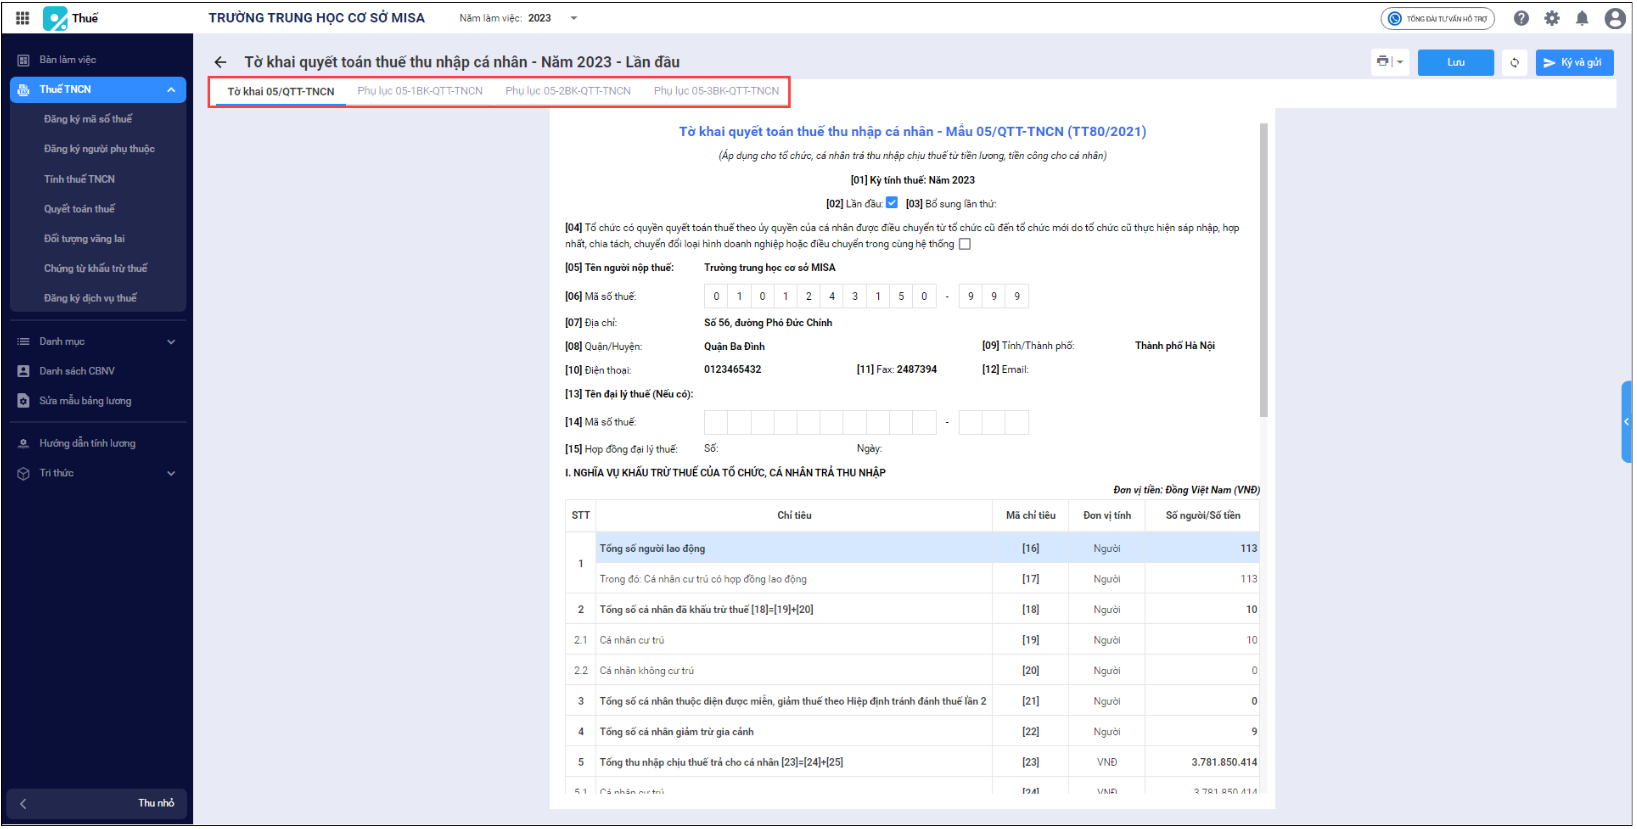This screenshot has width=1637, height=829.
Task: Click the Tổng số cá nhân giảm trừ gia cảnh row
Action: (912, 732)
